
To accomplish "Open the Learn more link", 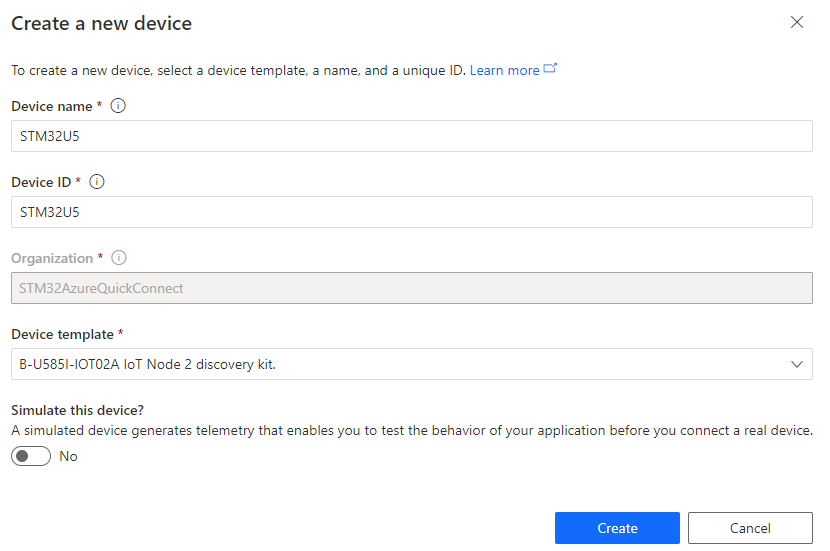I will pos(504,70).
